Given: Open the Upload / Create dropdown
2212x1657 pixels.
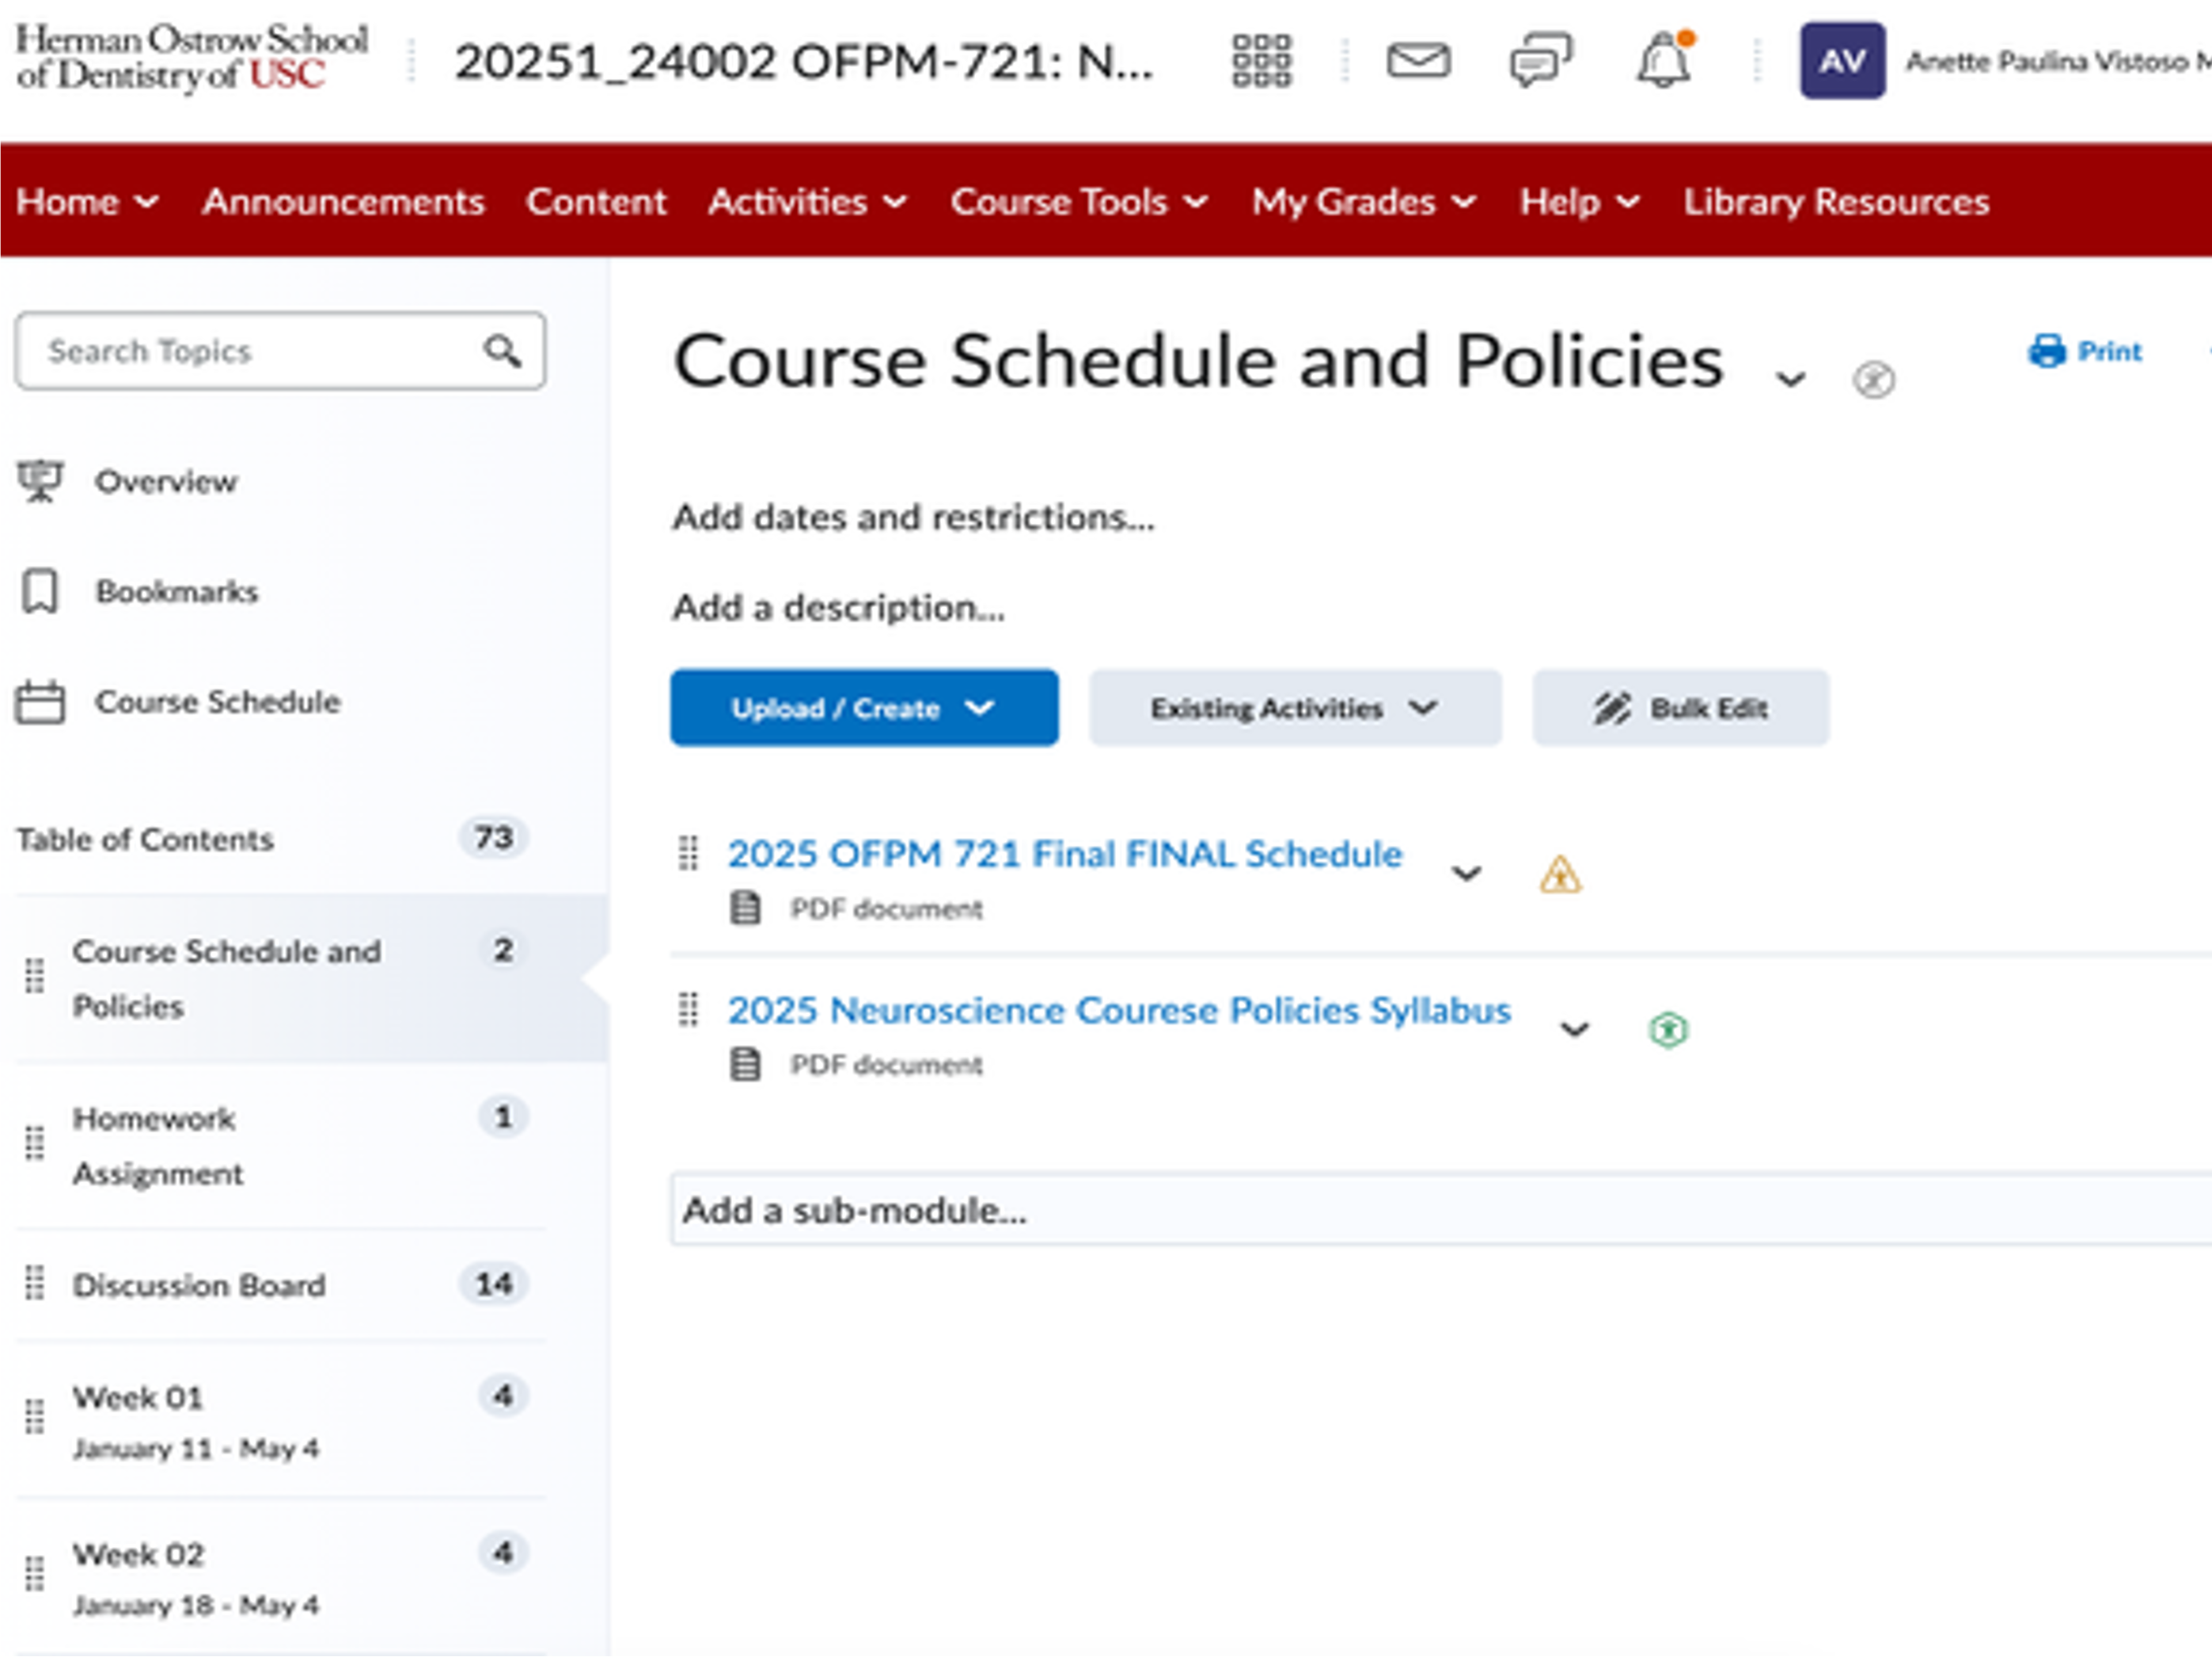Looking at the screenshot, I should (x=864, y=708).
